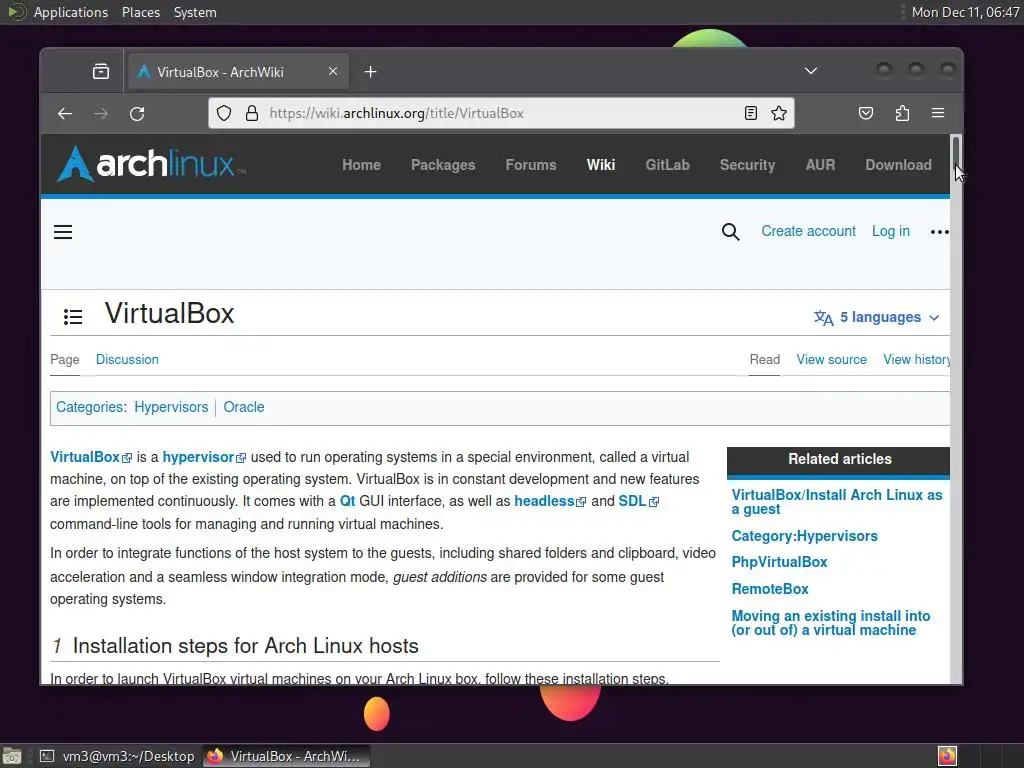The height and width of the screenshot is (768, 1024).
Task: Open the tracking protection shield icon
Action: (224, 113)
